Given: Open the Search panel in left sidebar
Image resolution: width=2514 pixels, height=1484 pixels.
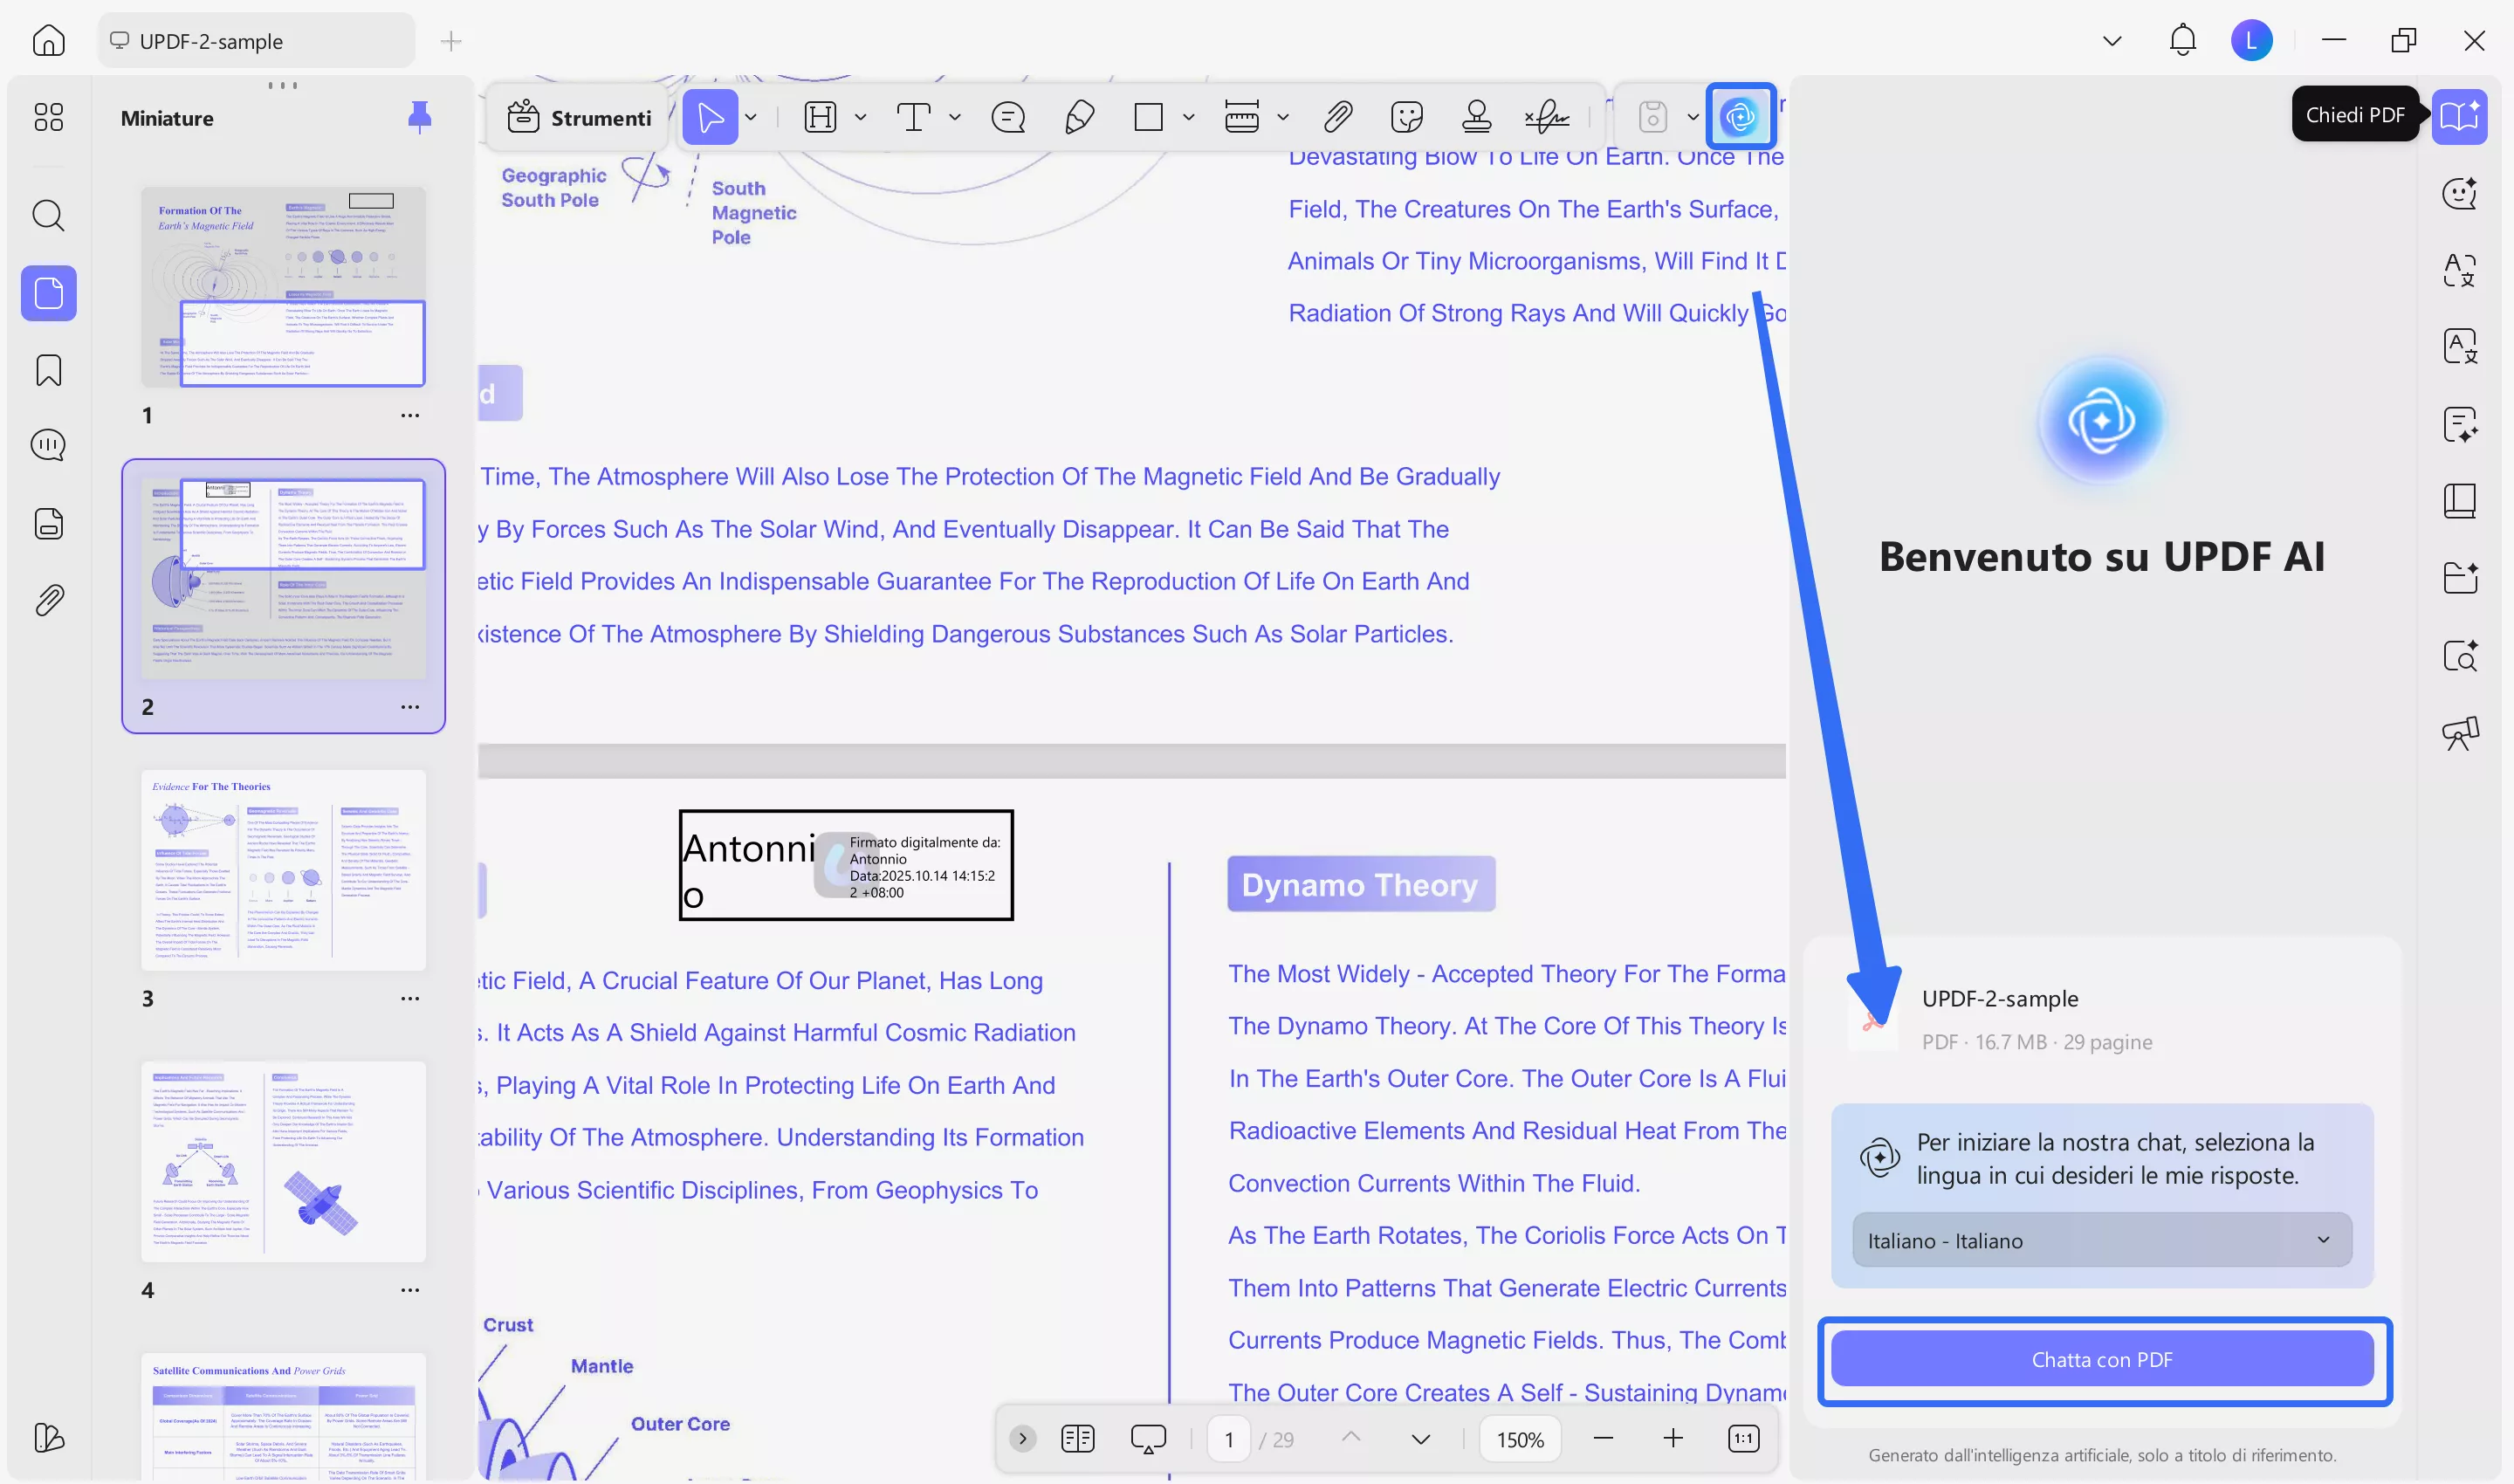Looking at the screenshot, I should tap(48, 216).
